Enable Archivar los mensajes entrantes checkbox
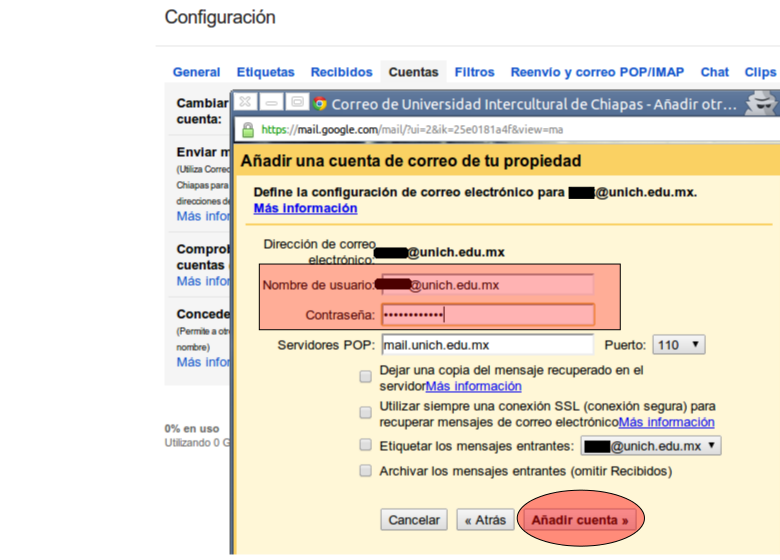780x560 pixels. pos(366,470)
